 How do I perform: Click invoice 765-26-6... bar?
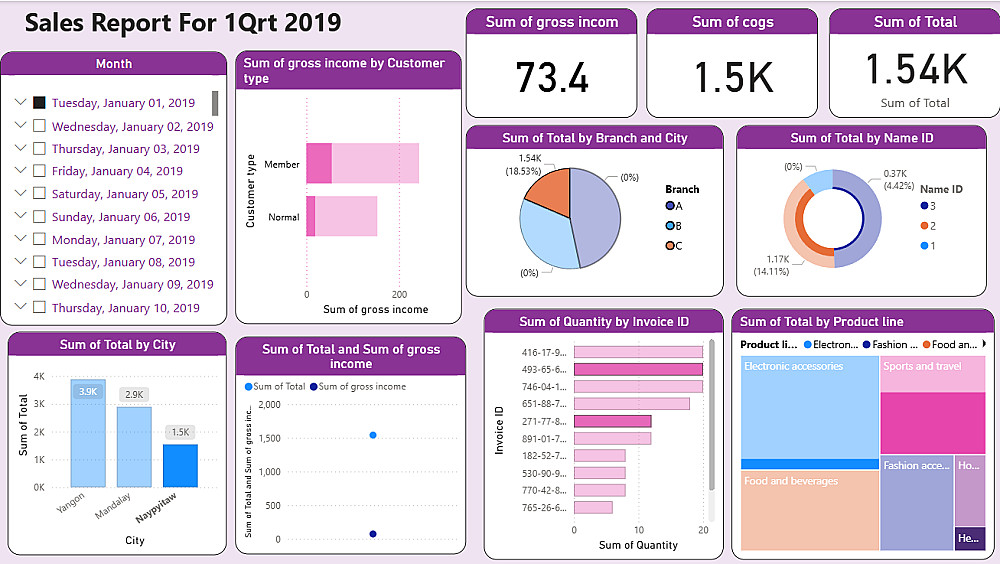593,507
